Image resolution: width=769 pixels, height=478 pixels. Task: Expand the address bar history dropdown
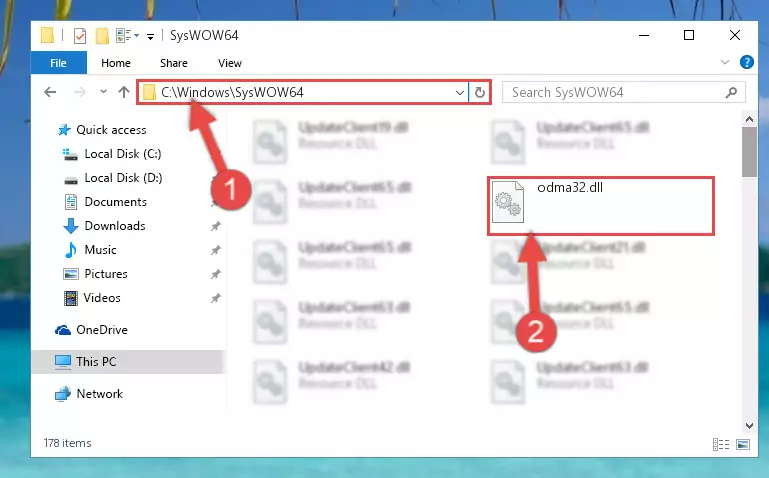coord(460,92)
